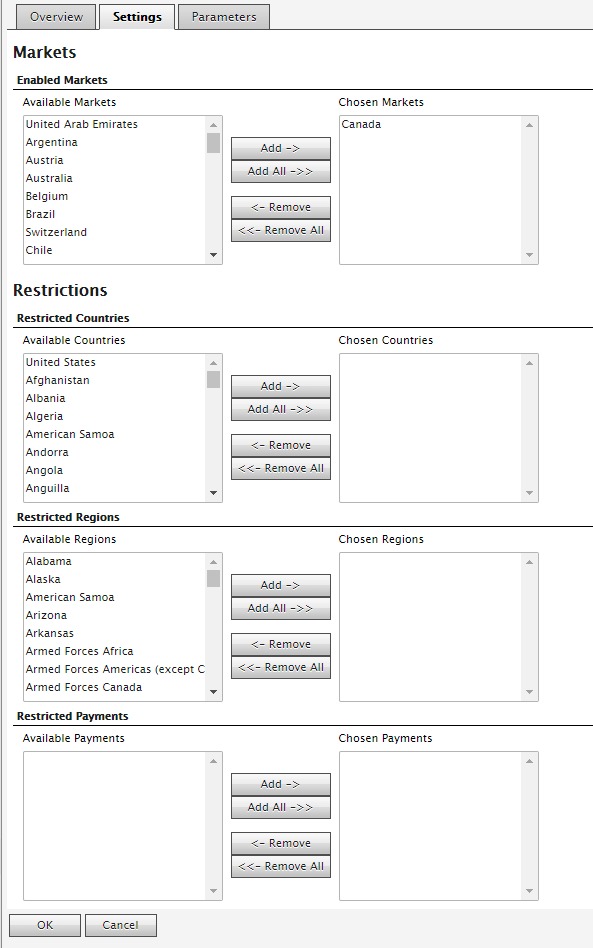
Task: Click Add All ->> for Restricted Countries
Action: coord(280,409)
